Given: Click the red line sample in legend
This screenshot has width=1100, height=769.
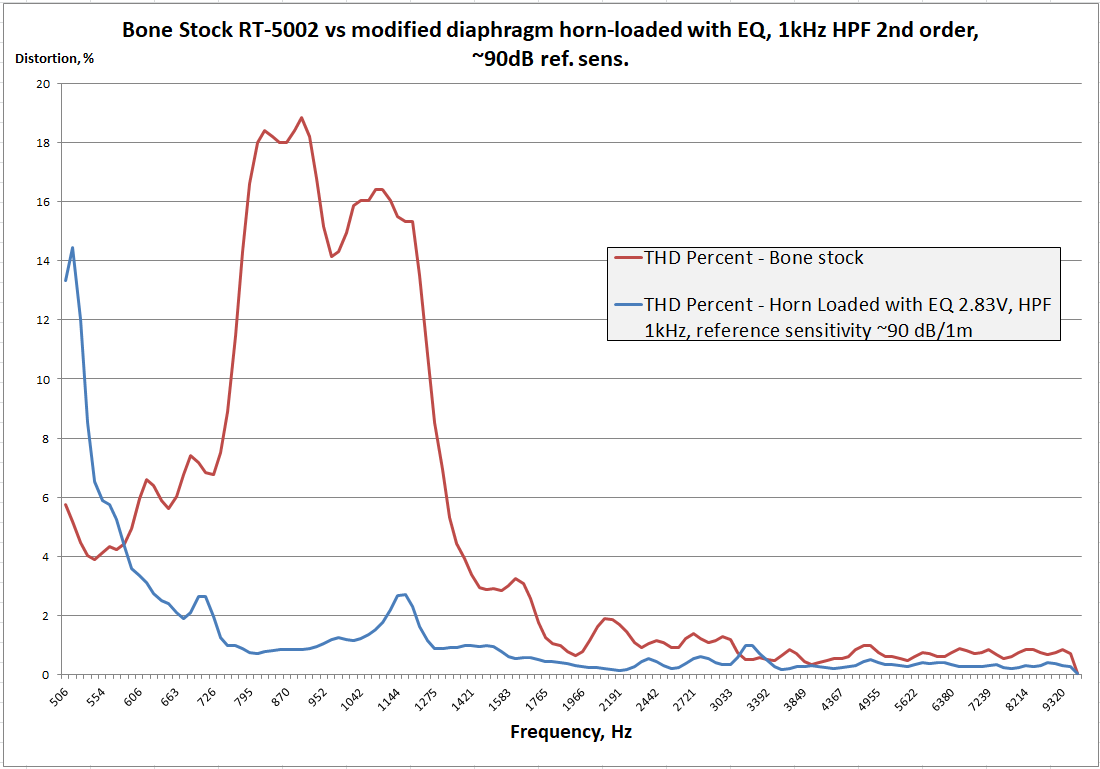Looking at the screenshot, I should click(x=626, y=258).
